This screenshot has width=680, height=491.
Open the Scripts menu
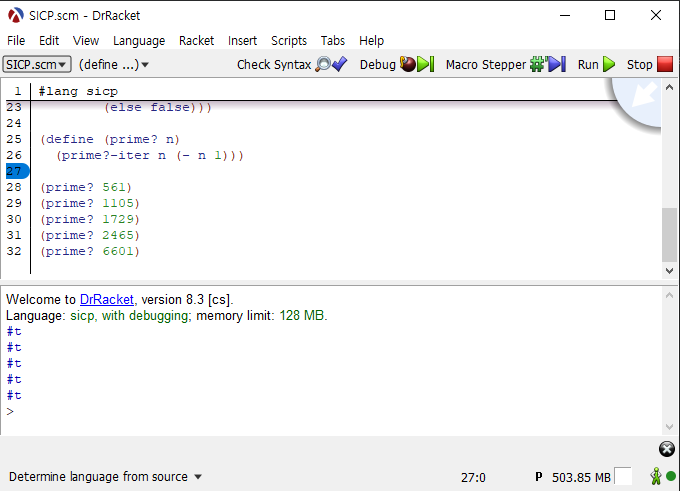[x=289, y=40]
